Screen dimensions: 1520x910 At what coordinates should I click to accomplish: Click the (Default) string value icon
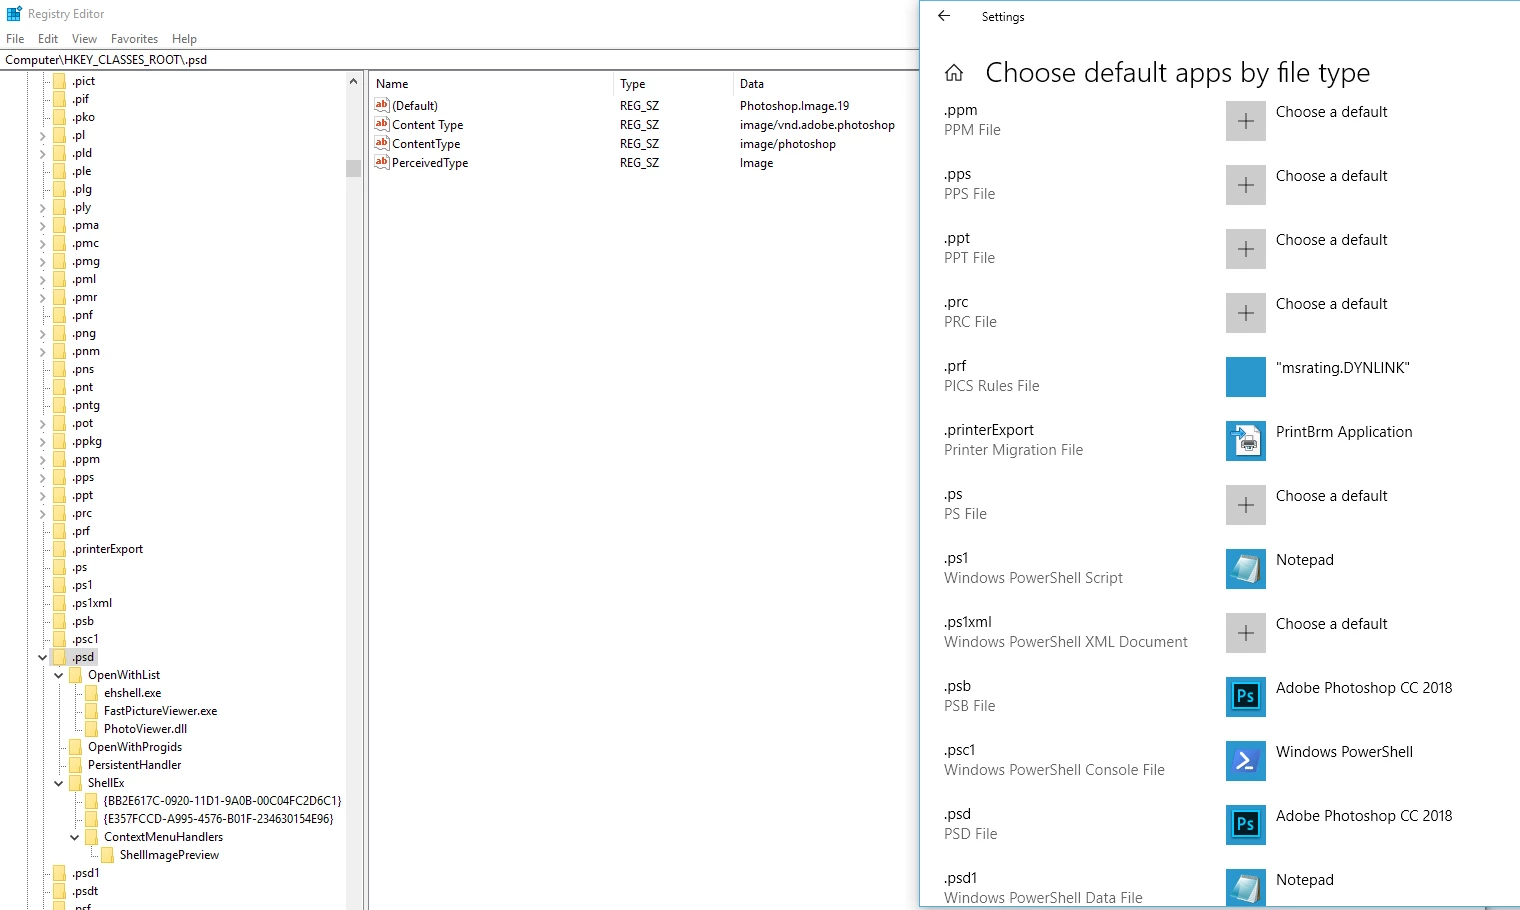click(x=382, y=105)
